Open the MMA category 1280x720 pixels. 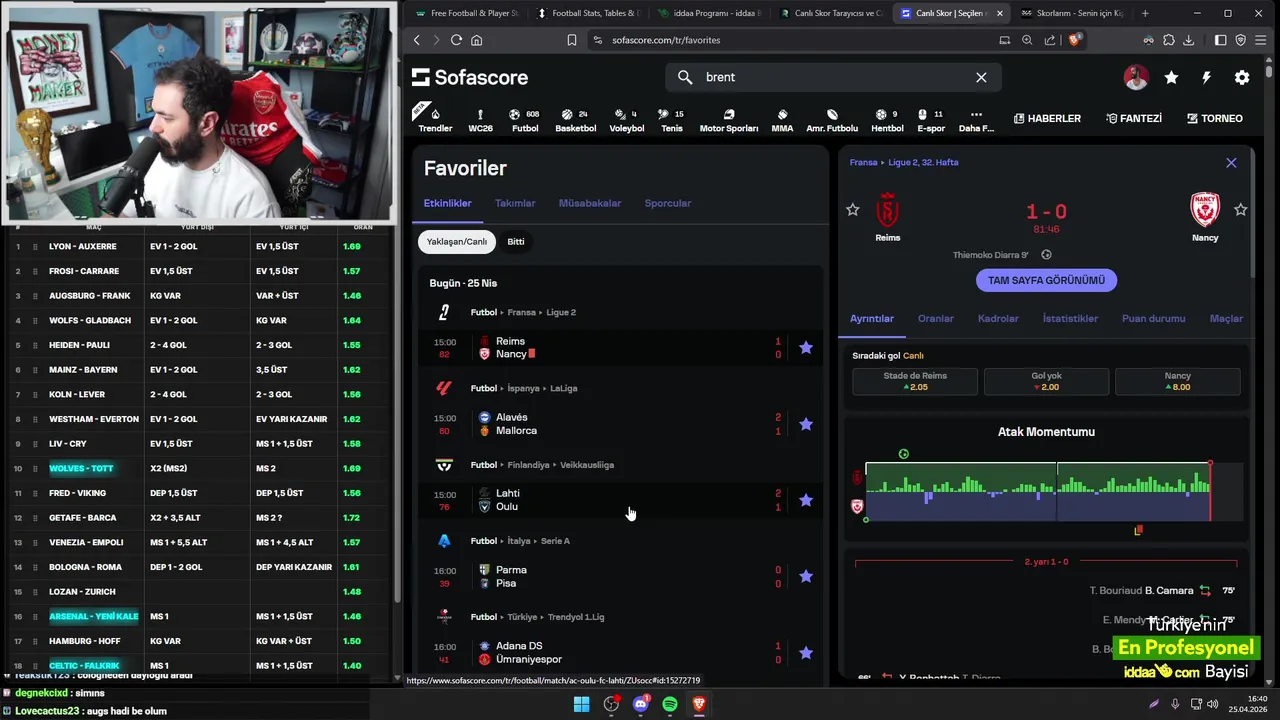pos(782,120)
